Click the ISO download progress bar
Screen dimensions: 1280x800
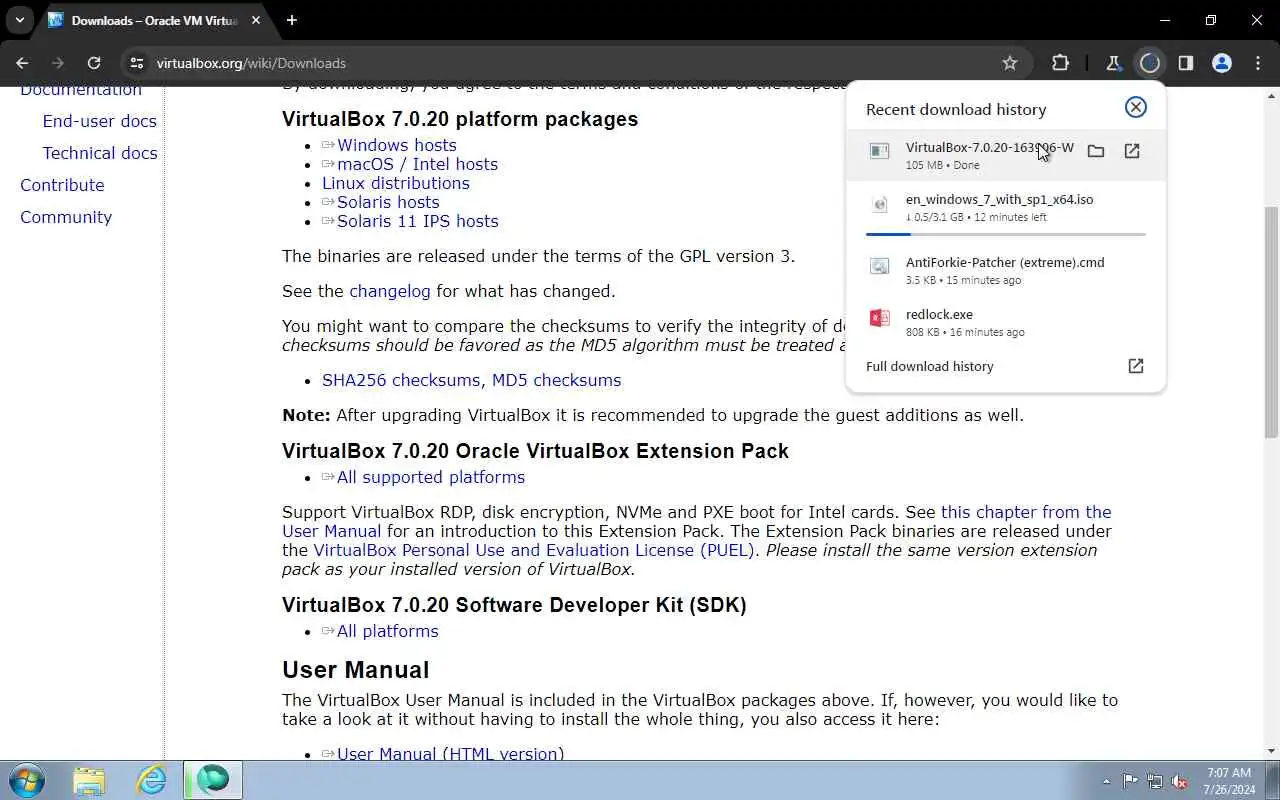pos(1006,234)
